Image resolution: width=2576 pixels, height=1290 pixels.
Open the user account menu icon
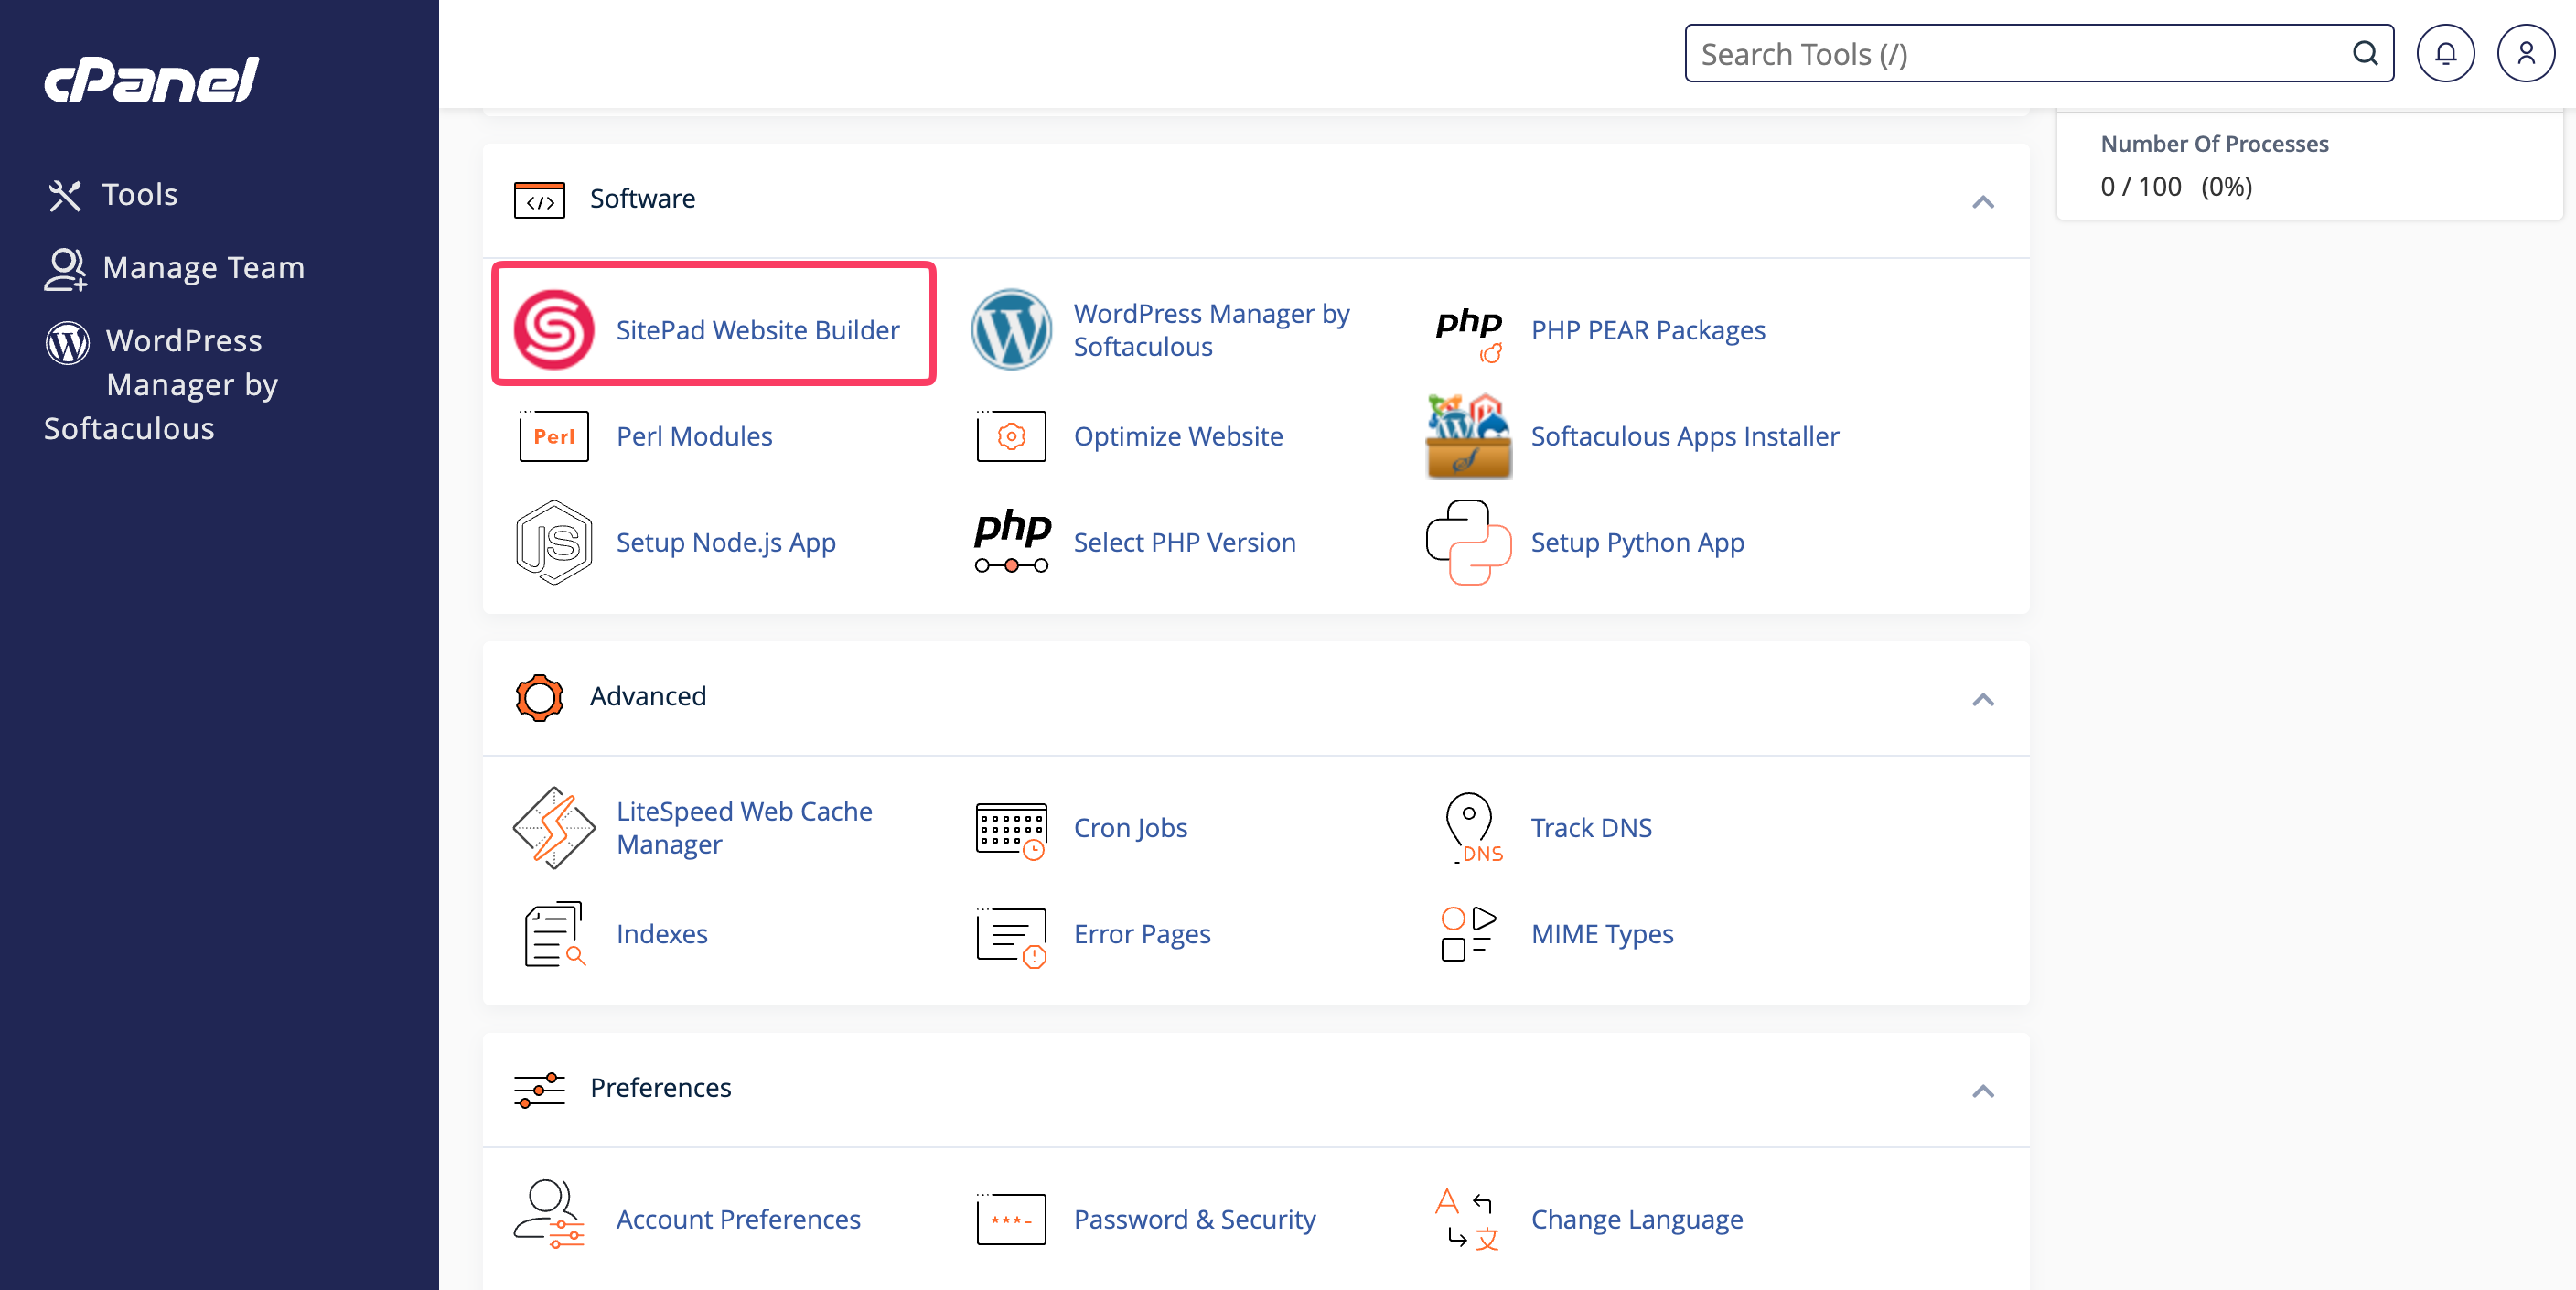pyautogui.click(x=2526, y=53)
